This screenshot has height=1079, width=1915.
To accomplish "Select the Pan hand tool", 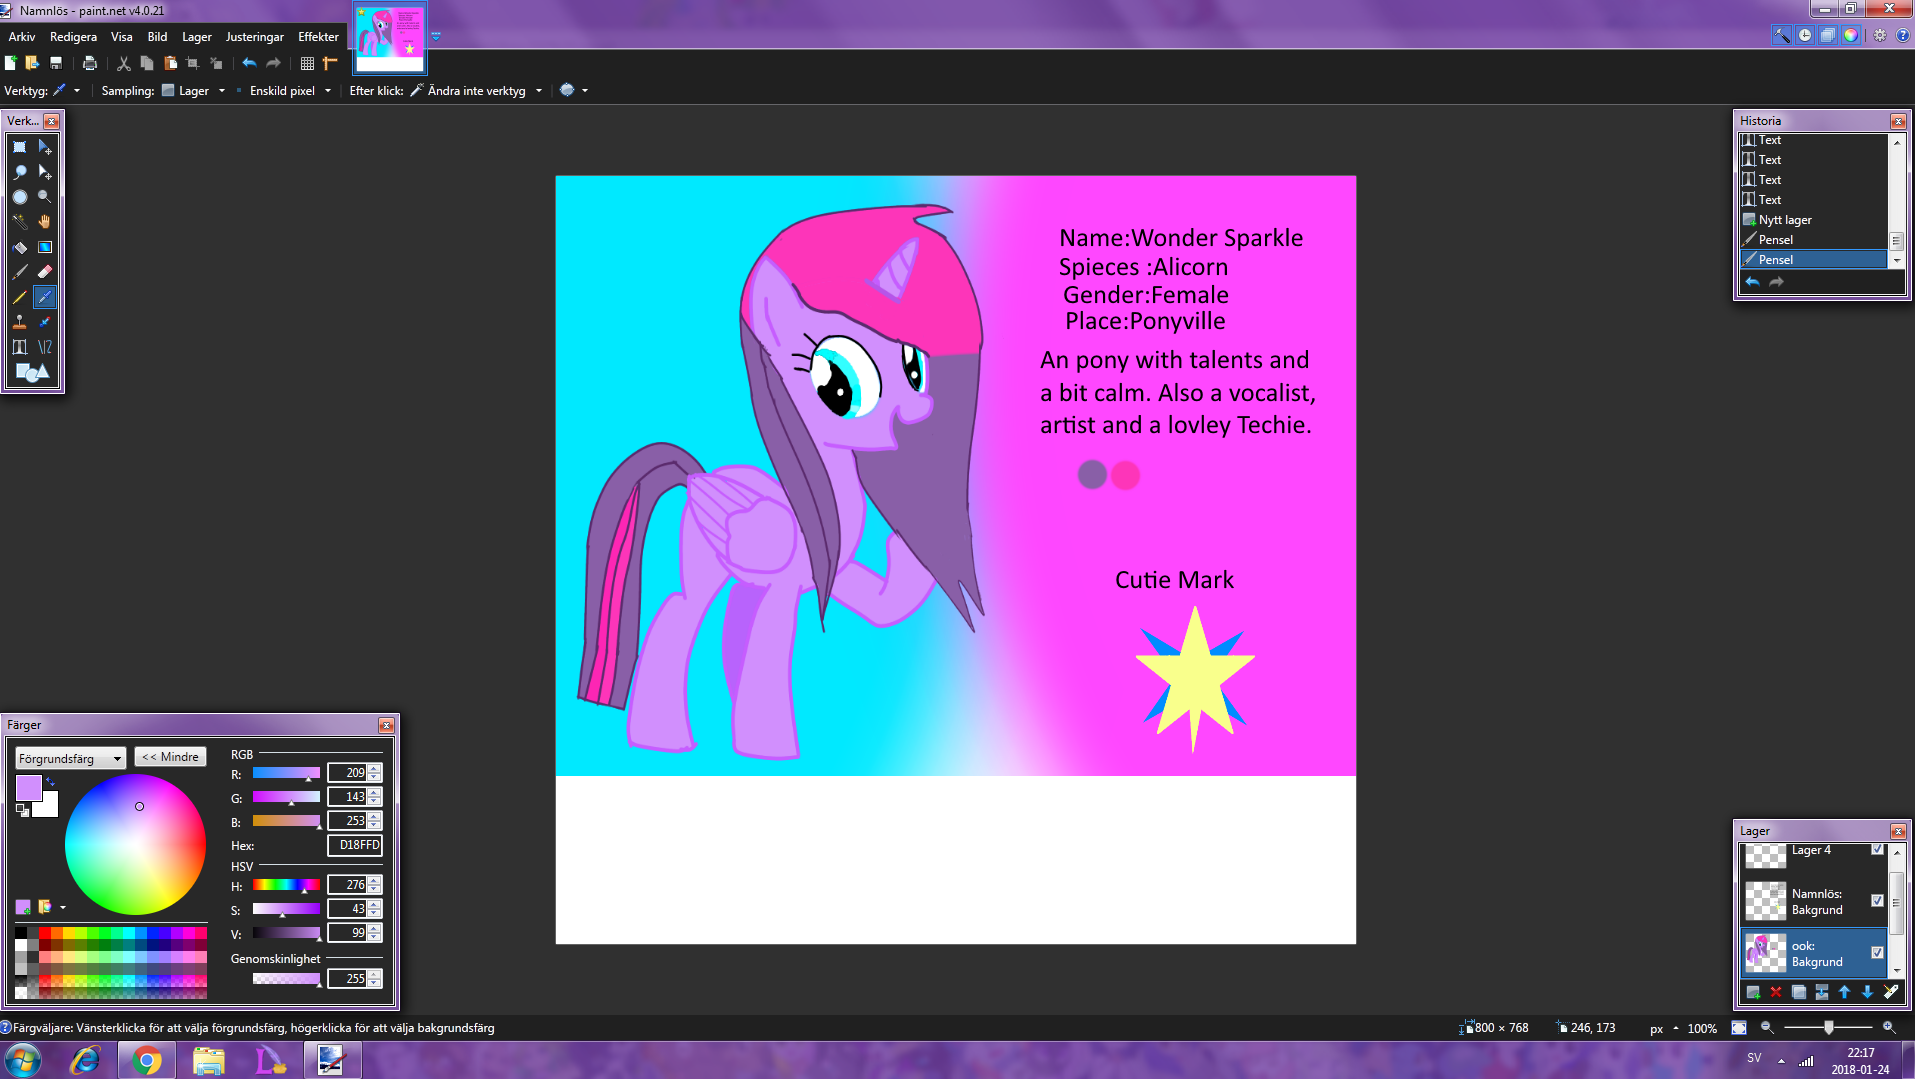I will (x=45, y=222).
